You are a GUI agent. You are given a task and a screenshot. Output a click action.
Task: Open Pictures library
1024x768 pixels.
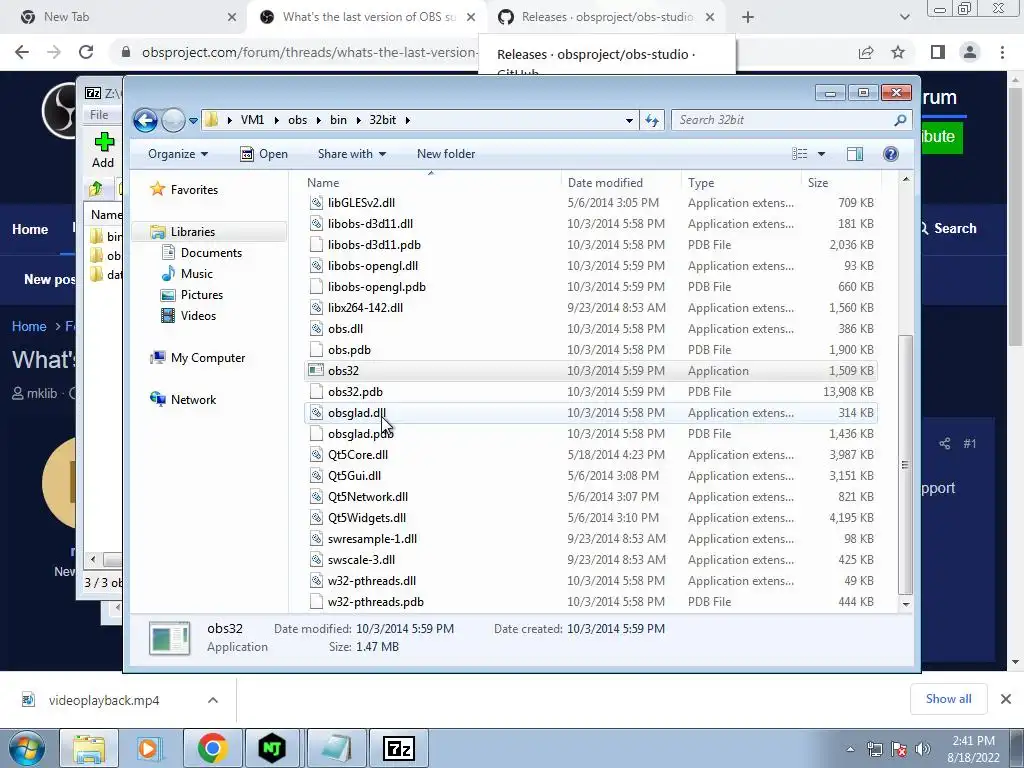[x=202, y=295]
